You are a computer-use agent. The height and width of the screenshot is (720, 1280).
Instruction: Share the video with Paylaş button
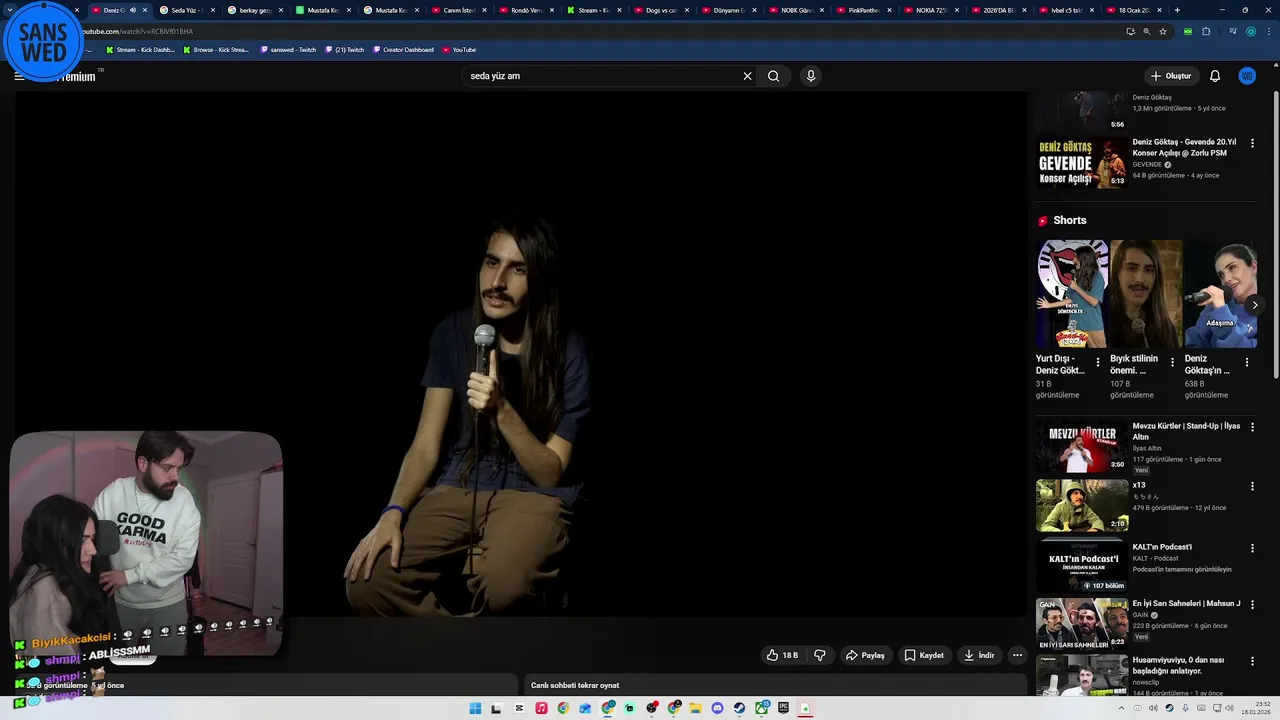pyautogui.click(x=865, y=655)
